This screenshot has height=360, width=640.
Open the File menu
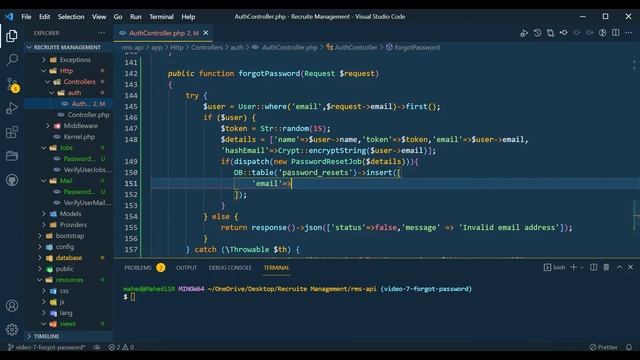tap(26, 17)
